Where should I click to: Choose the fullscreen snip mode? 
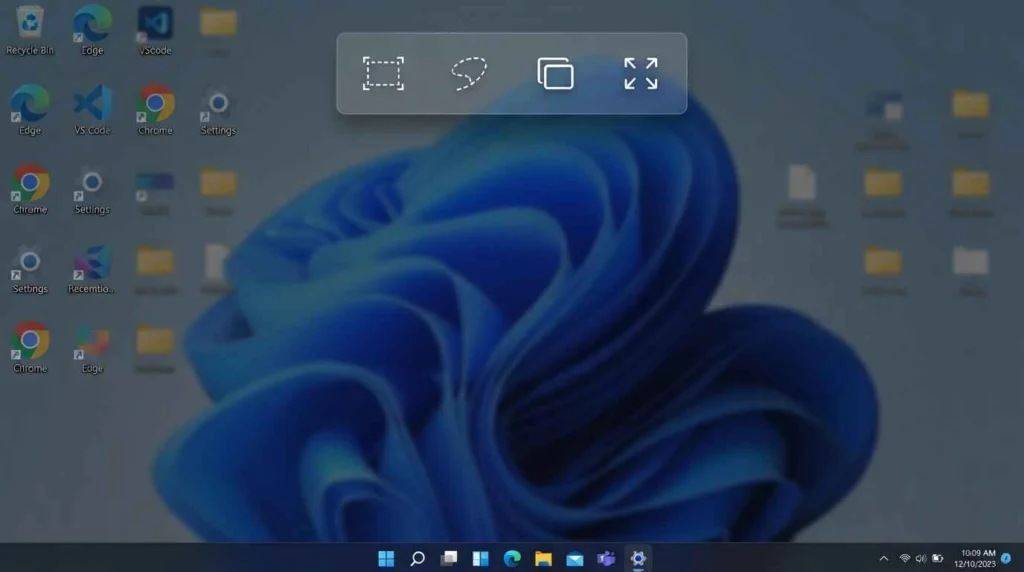(x=641, y=73)
